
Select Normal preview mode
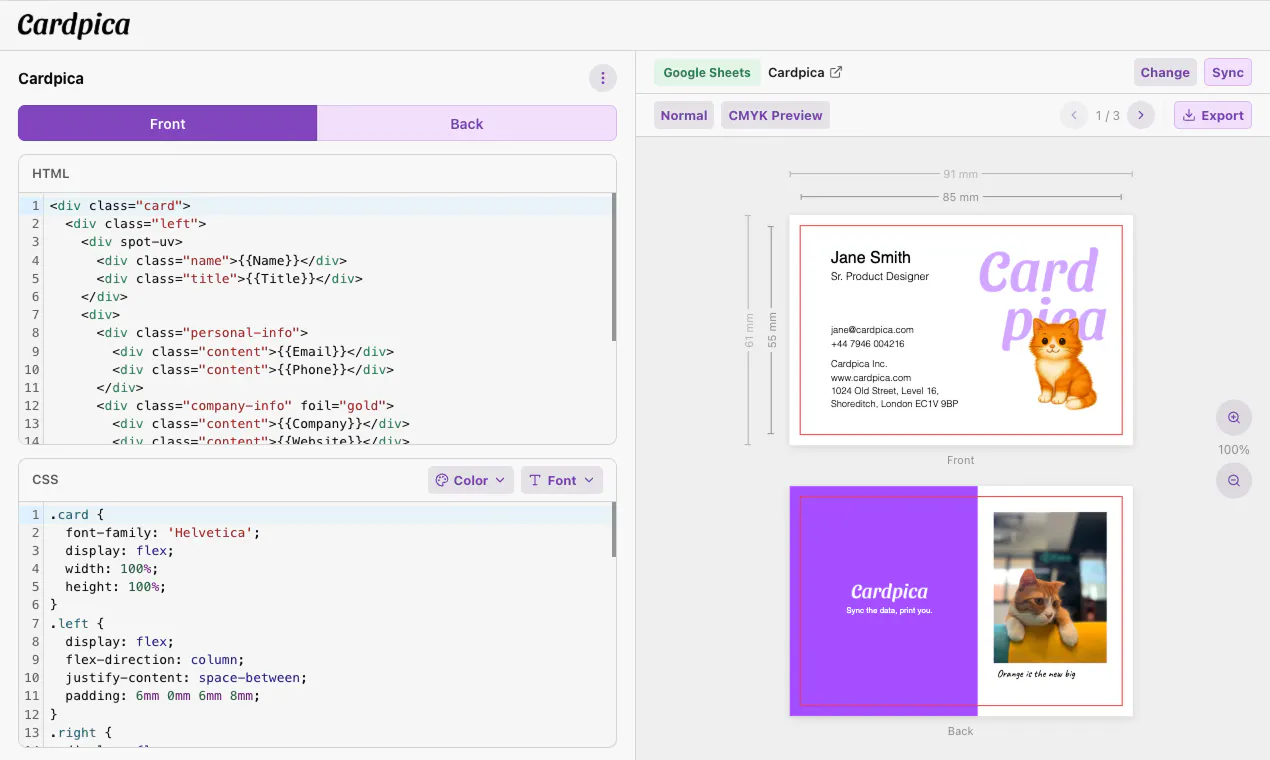point(684,115)
